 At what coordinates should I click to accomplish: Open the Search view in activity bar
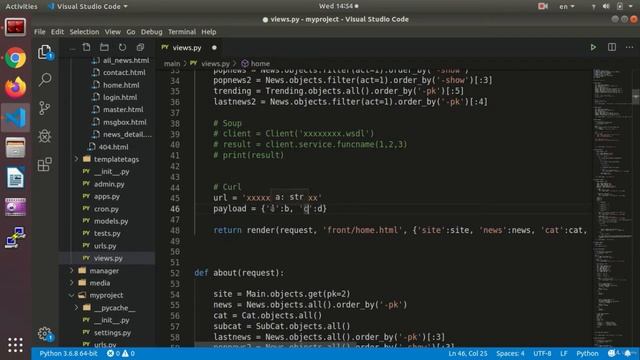(x=45, y=79)
